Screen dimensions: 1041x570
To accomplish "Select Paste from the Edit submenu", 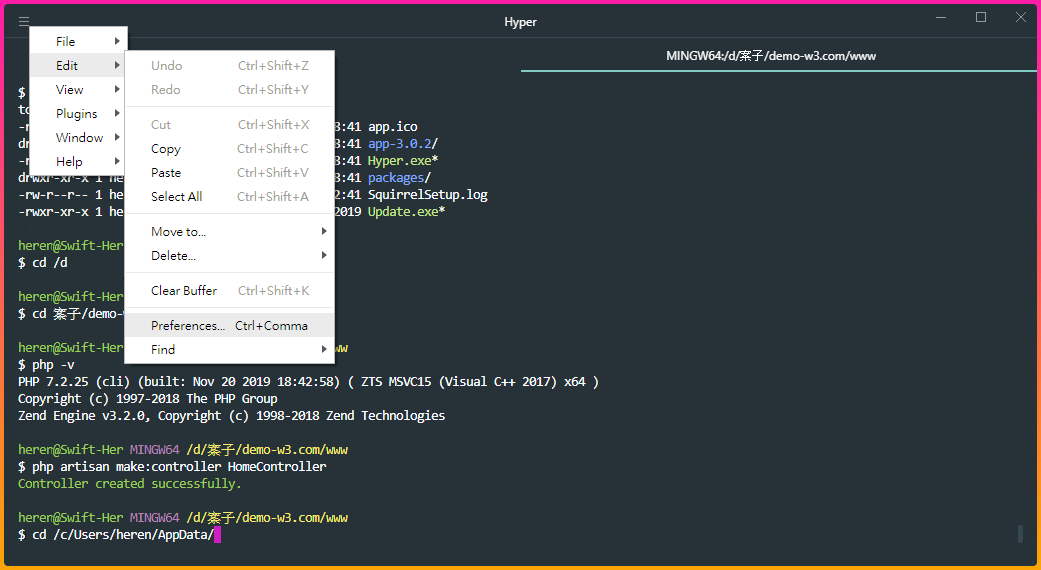I will (230, 173).
